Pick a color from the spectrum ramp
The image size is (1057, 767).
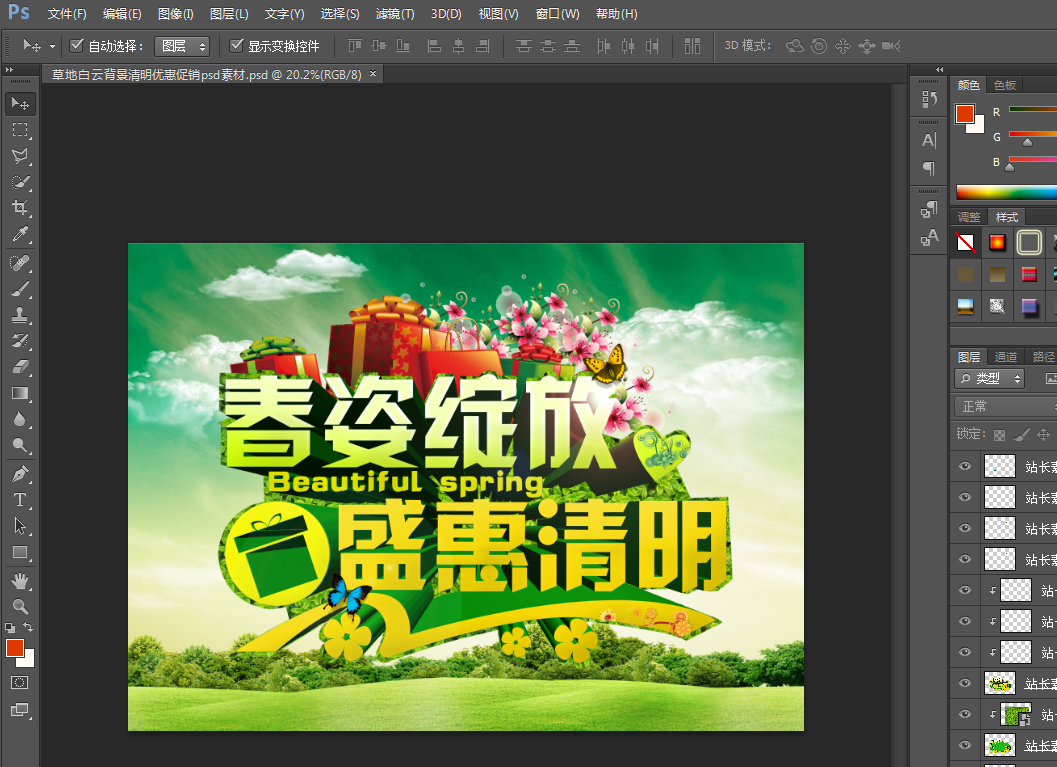click(1006, 193)
